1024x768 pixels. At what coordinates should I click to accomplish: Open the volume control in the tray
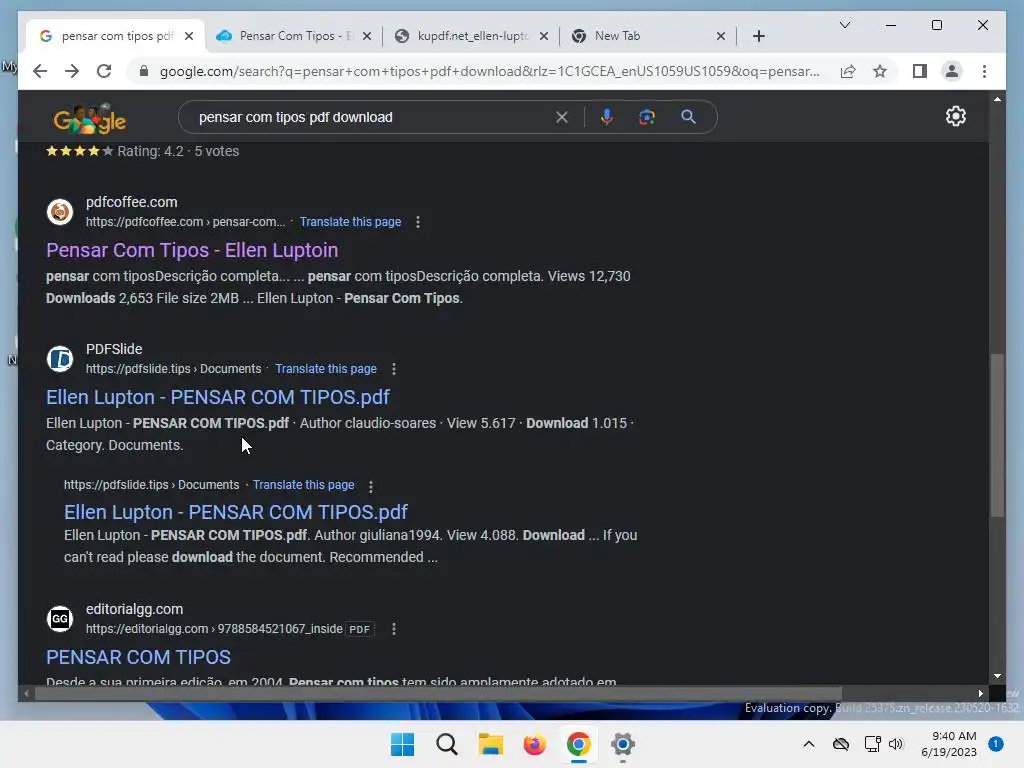point(896,744)
